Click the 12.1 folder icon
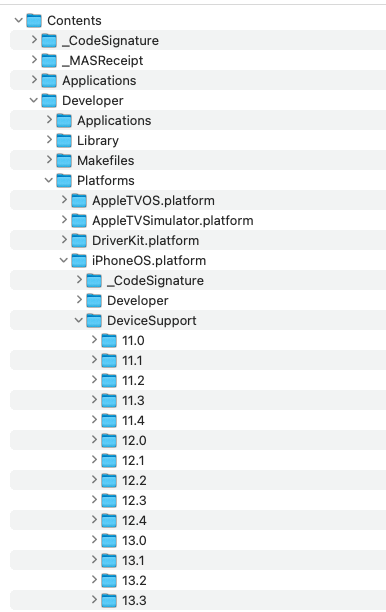This screenshot has width=386, height=612. coord(109,461)
